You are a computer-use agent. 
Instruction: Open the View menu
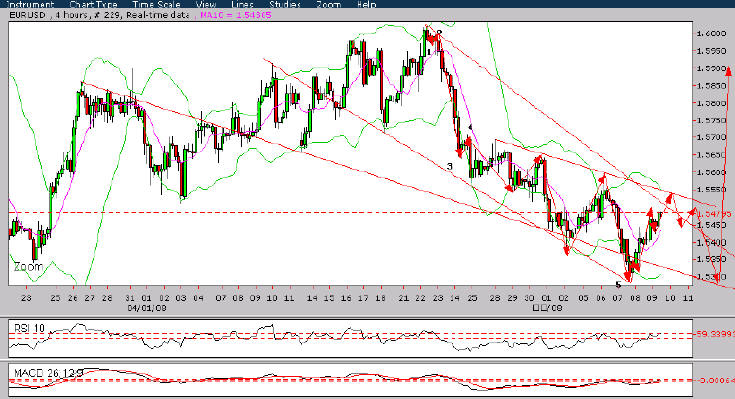tap(206, 4)
